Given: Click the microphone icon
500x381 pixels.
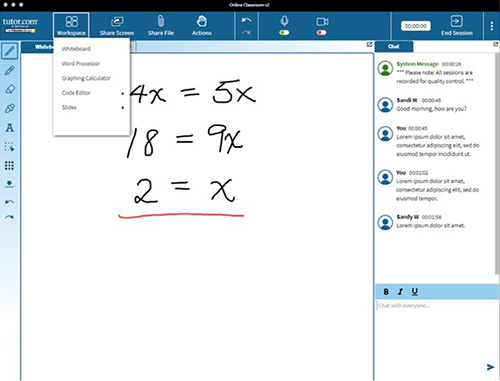Looking at the screenshot, I should click(x=284, y=21).
